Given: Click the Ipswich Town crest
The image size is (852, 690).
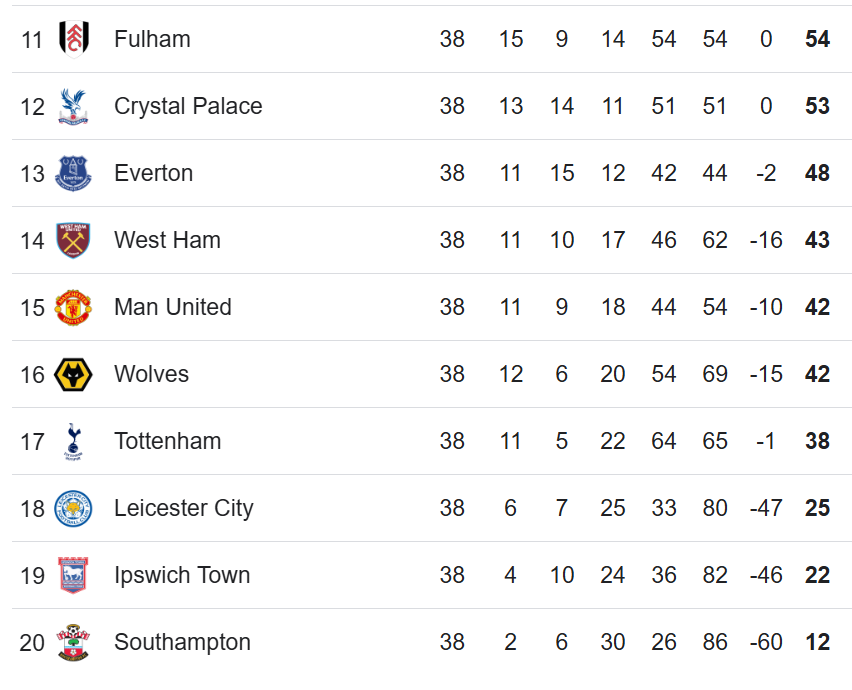Looking at the screenshot, I should tap(73, 575).
